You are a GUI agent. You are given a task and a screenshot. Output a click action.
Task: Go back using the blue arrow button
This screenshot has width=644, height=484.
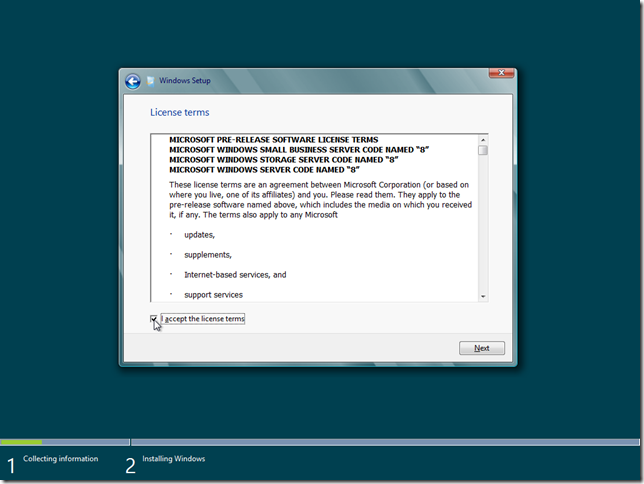133,81
